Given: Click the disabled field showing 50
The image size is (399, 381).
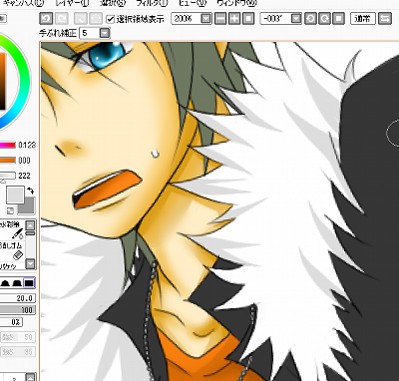Looking at the screenshot, I should coord(18,337).
